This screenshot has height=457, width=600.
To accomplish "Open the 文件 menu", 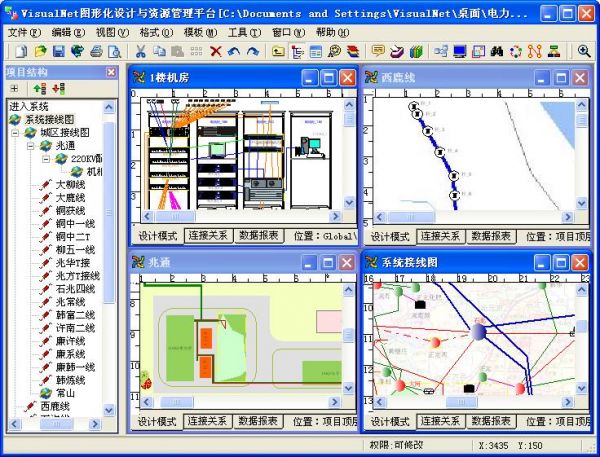I will [x=24, y=33].
